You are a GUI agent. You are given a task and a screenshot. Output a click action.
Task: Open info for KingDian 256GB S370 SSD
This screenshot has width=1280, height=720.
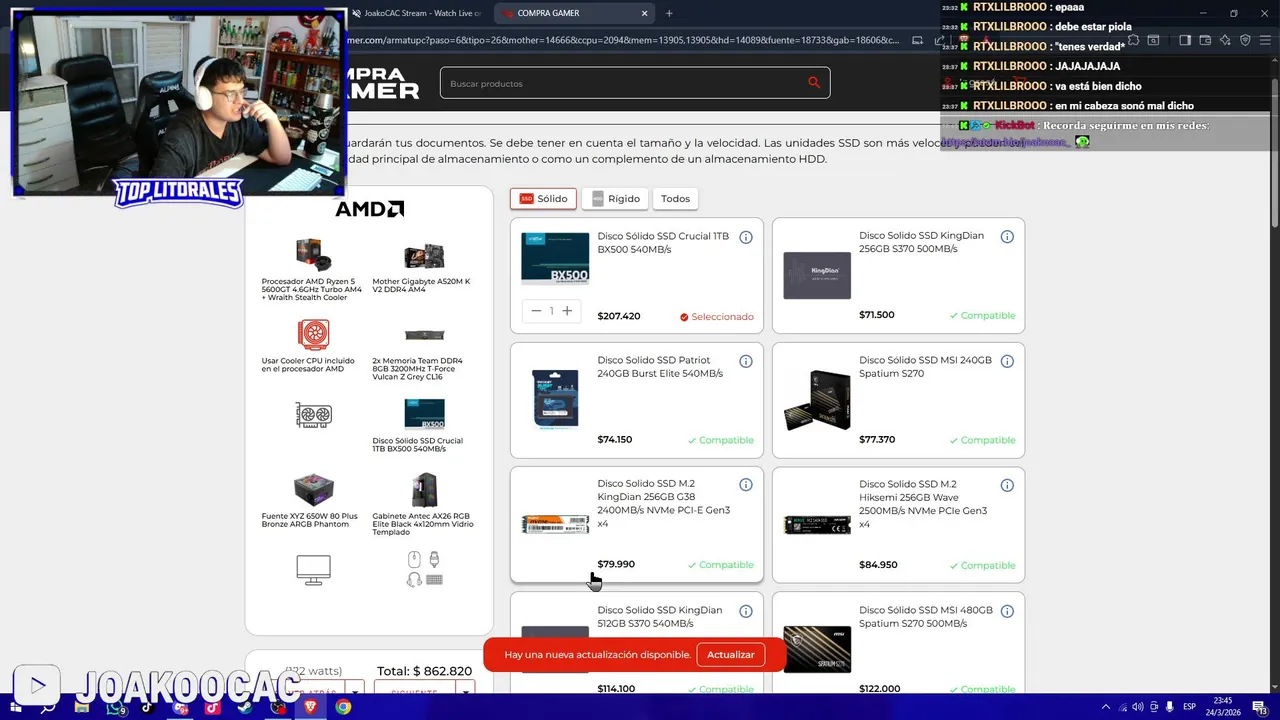coord(1007,237)
